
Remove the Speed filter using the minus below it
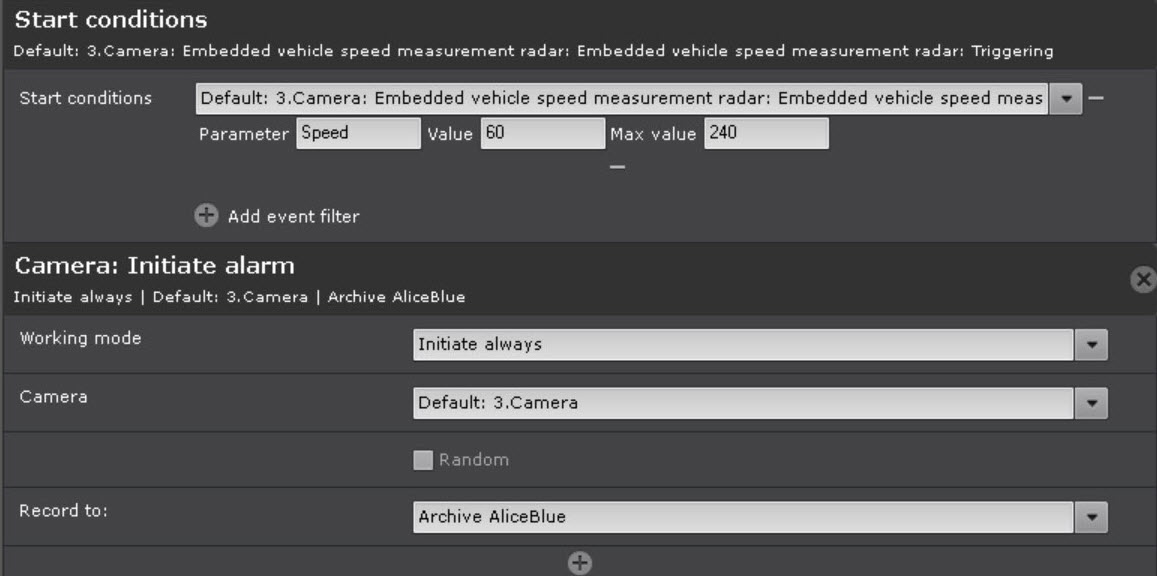(618, 167)
